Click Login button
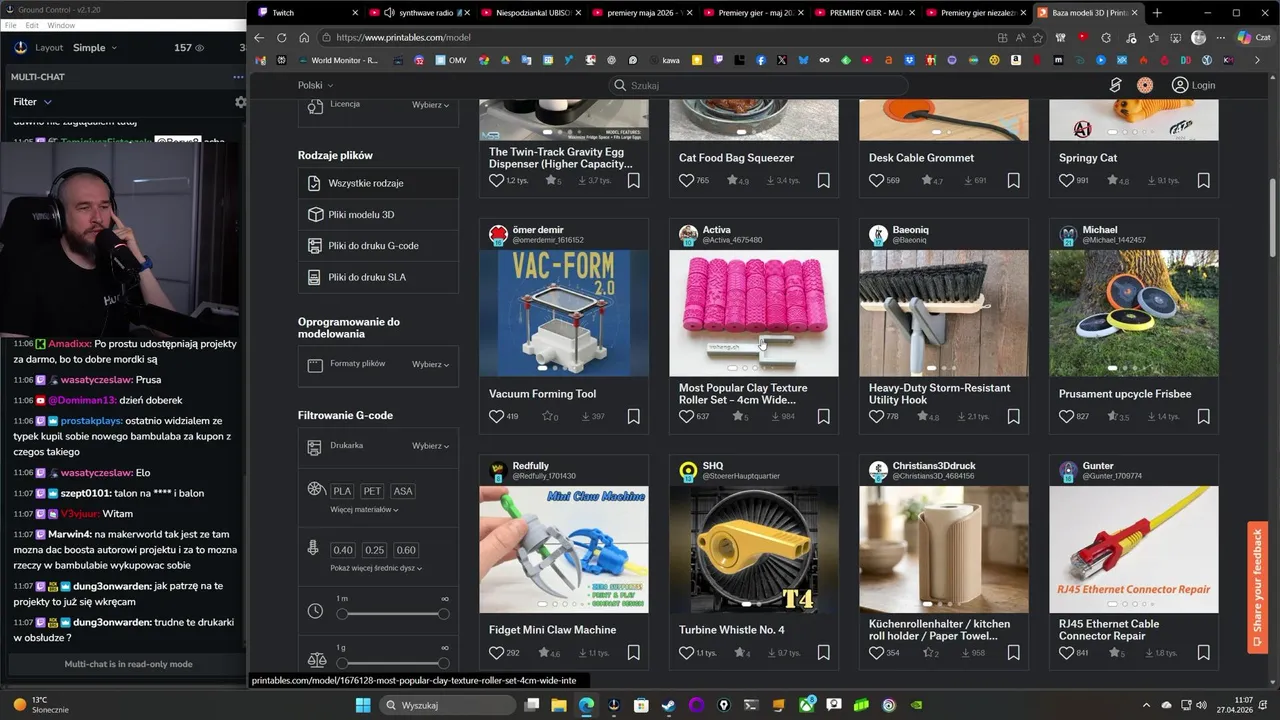The width and height of the screenshot is (1280, 720). [x=1194, y=85]
